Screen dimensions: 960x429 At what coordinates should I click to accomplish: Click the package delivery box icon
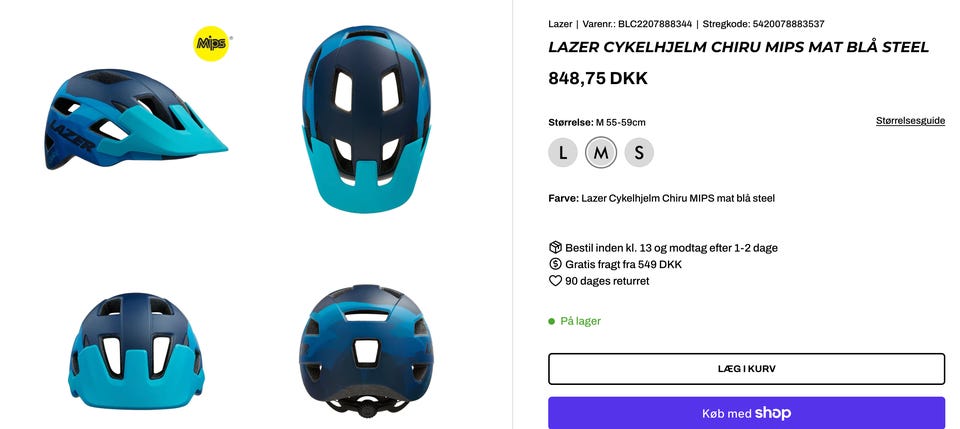pyautogui.click(x=555, y=248)
